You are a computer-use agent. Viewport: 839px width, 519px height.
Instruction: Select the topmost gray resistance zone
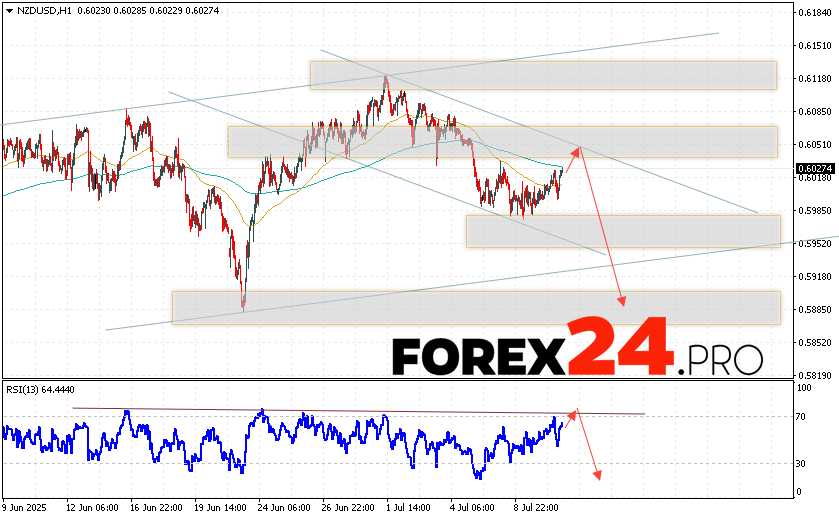pos(543,75)
